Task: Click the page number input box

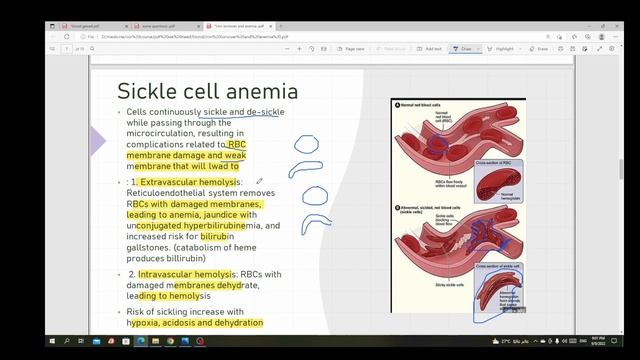Action: coord(67,49)
